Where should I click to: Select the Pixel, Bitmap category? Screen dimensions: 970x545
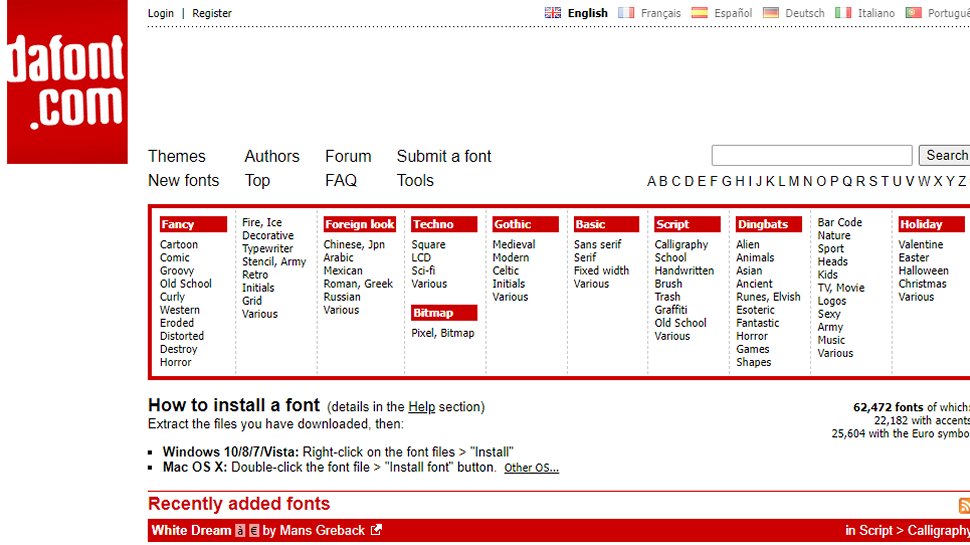pyautogui.click(x=443, y=333)
